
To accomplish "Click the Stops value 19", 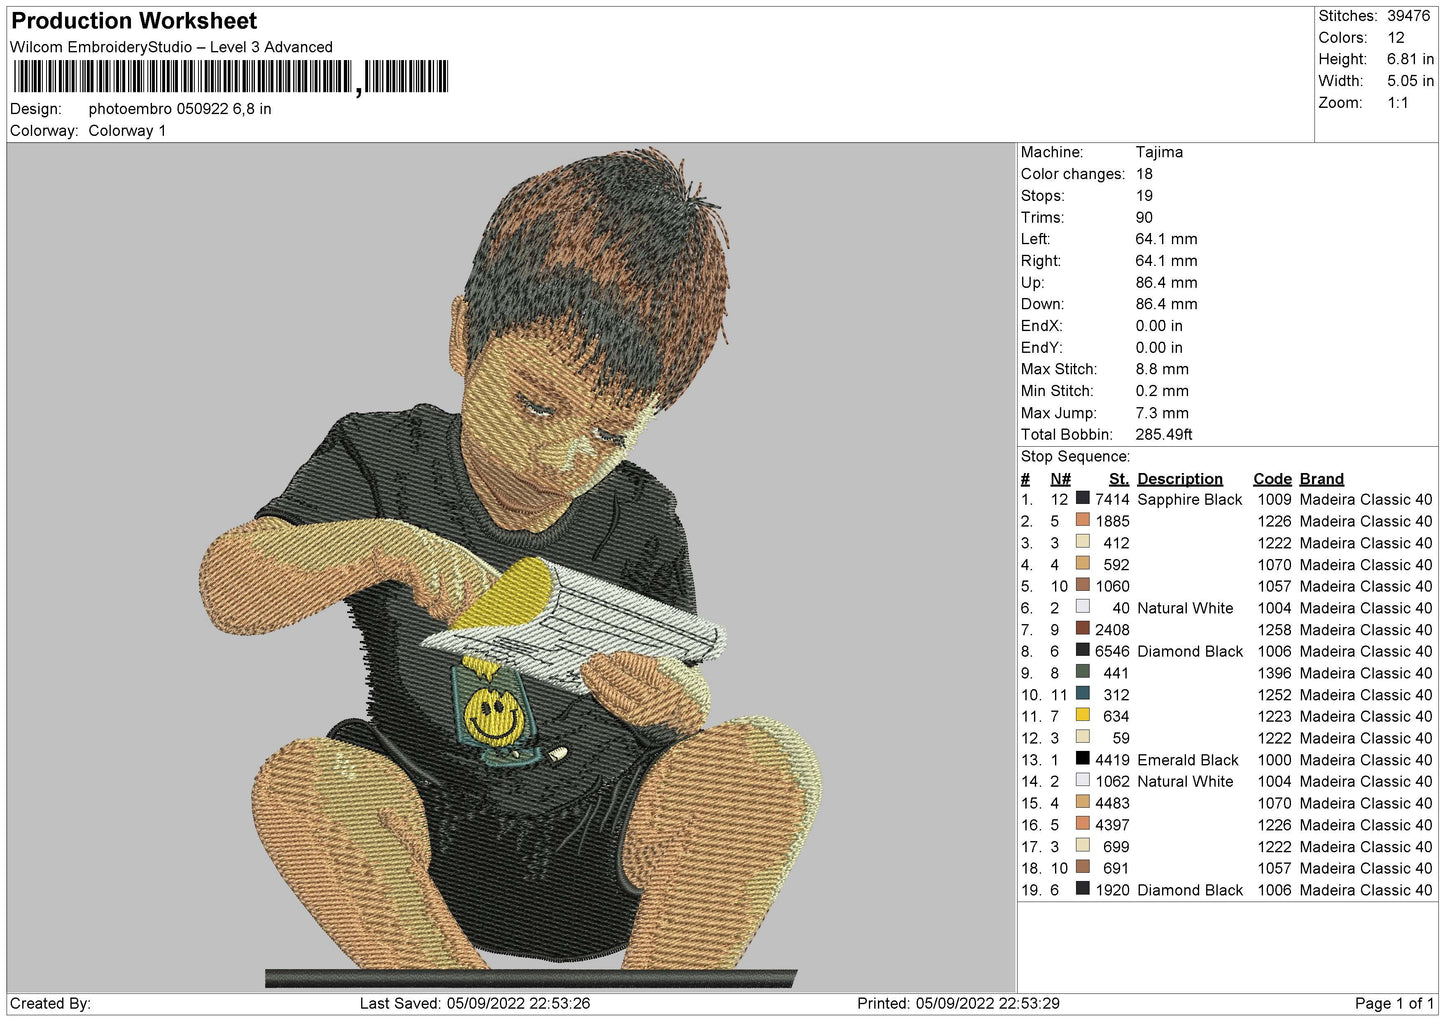I will point(1144,196).
